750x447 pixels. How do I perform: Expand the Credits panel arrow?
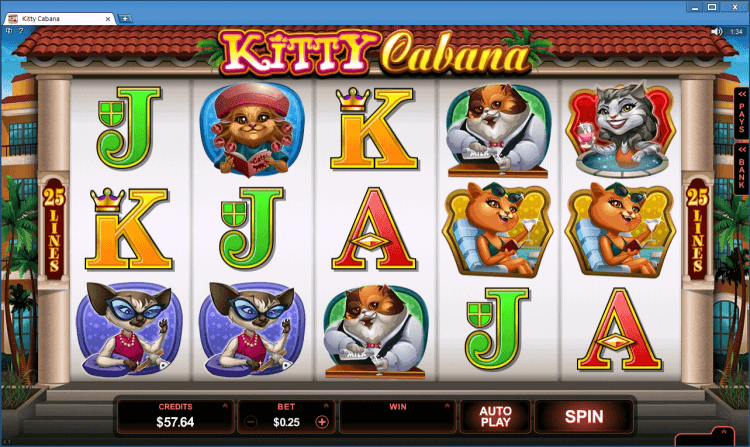225,406
